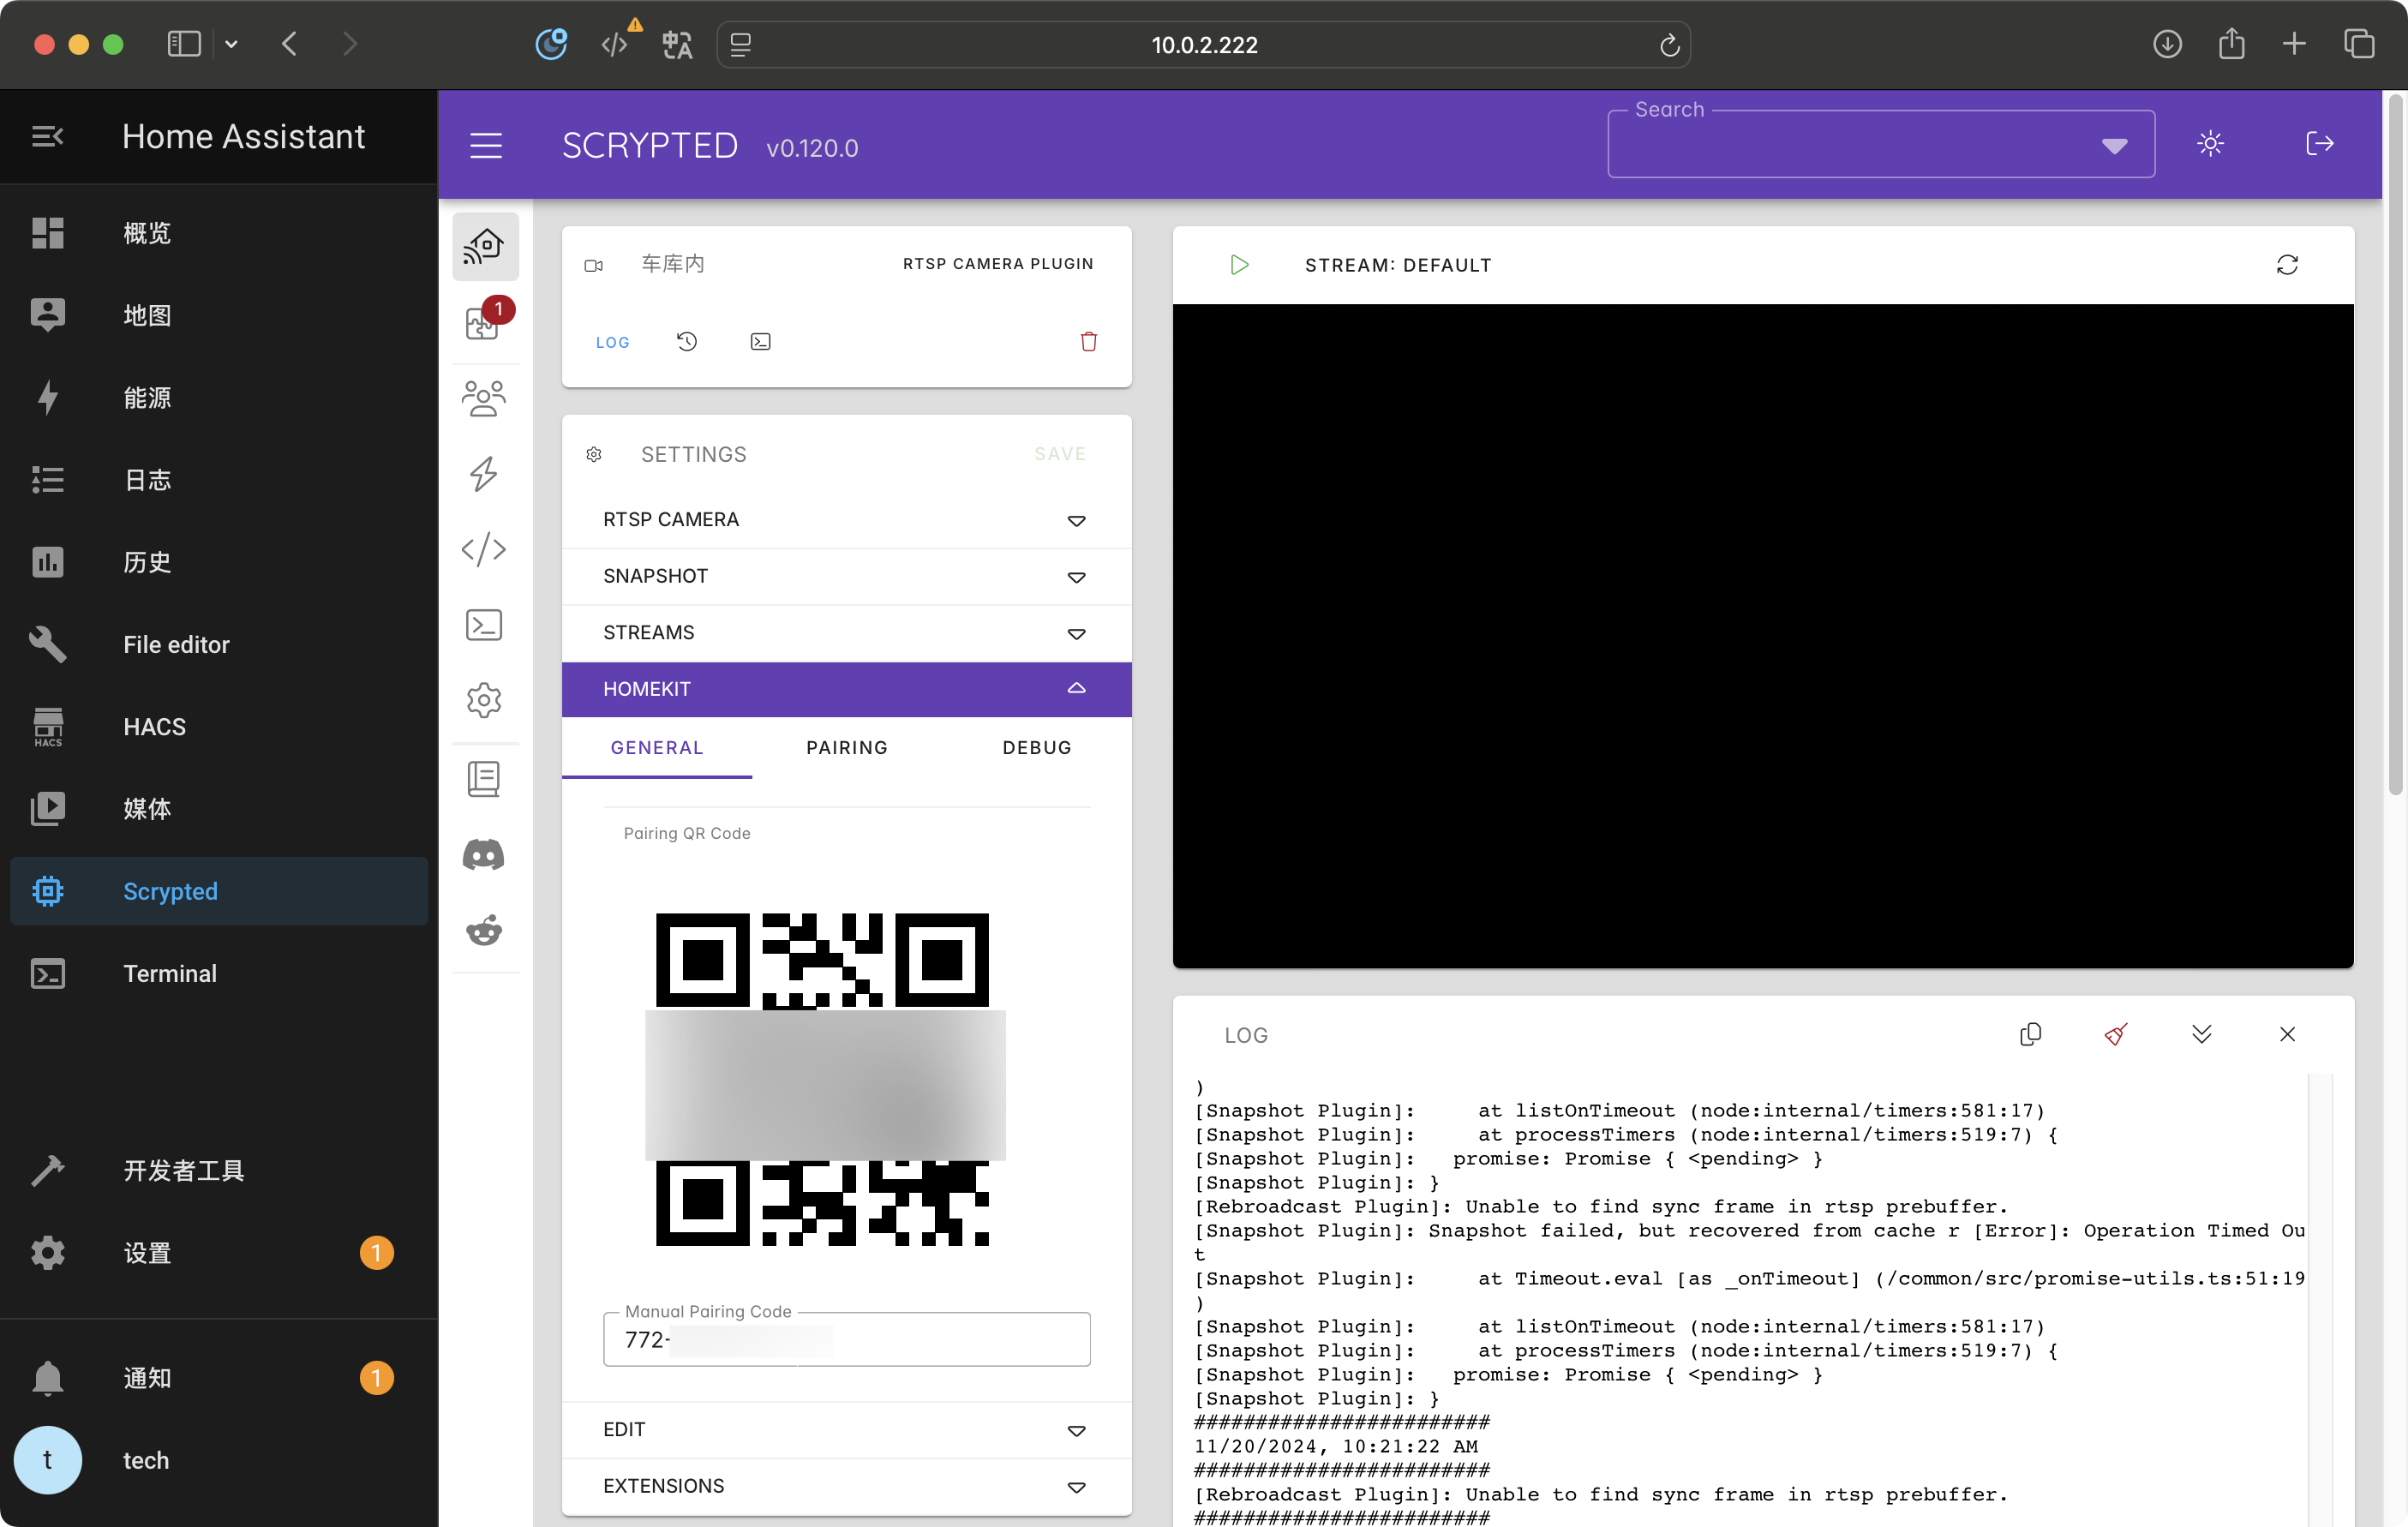Screen dimensions: 2408x1527
Task: Toggle light/dark theme sun icon
Action: 2210,143
